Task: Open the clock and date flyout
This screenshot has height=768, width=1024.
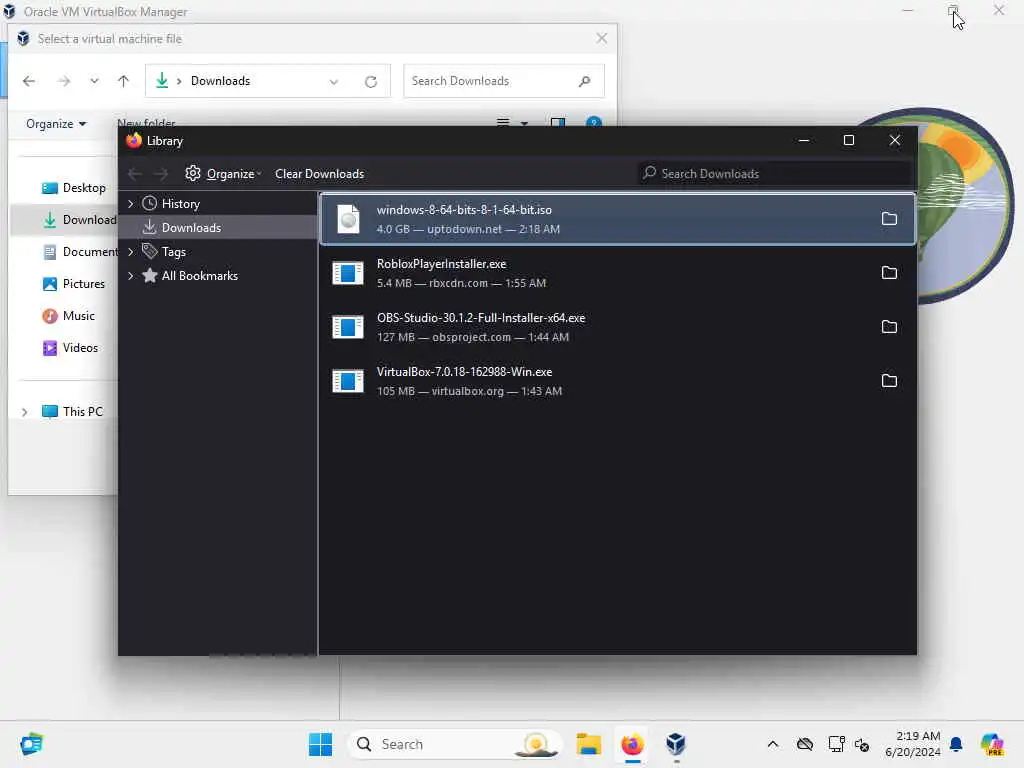Action: (x=912, y=744)
